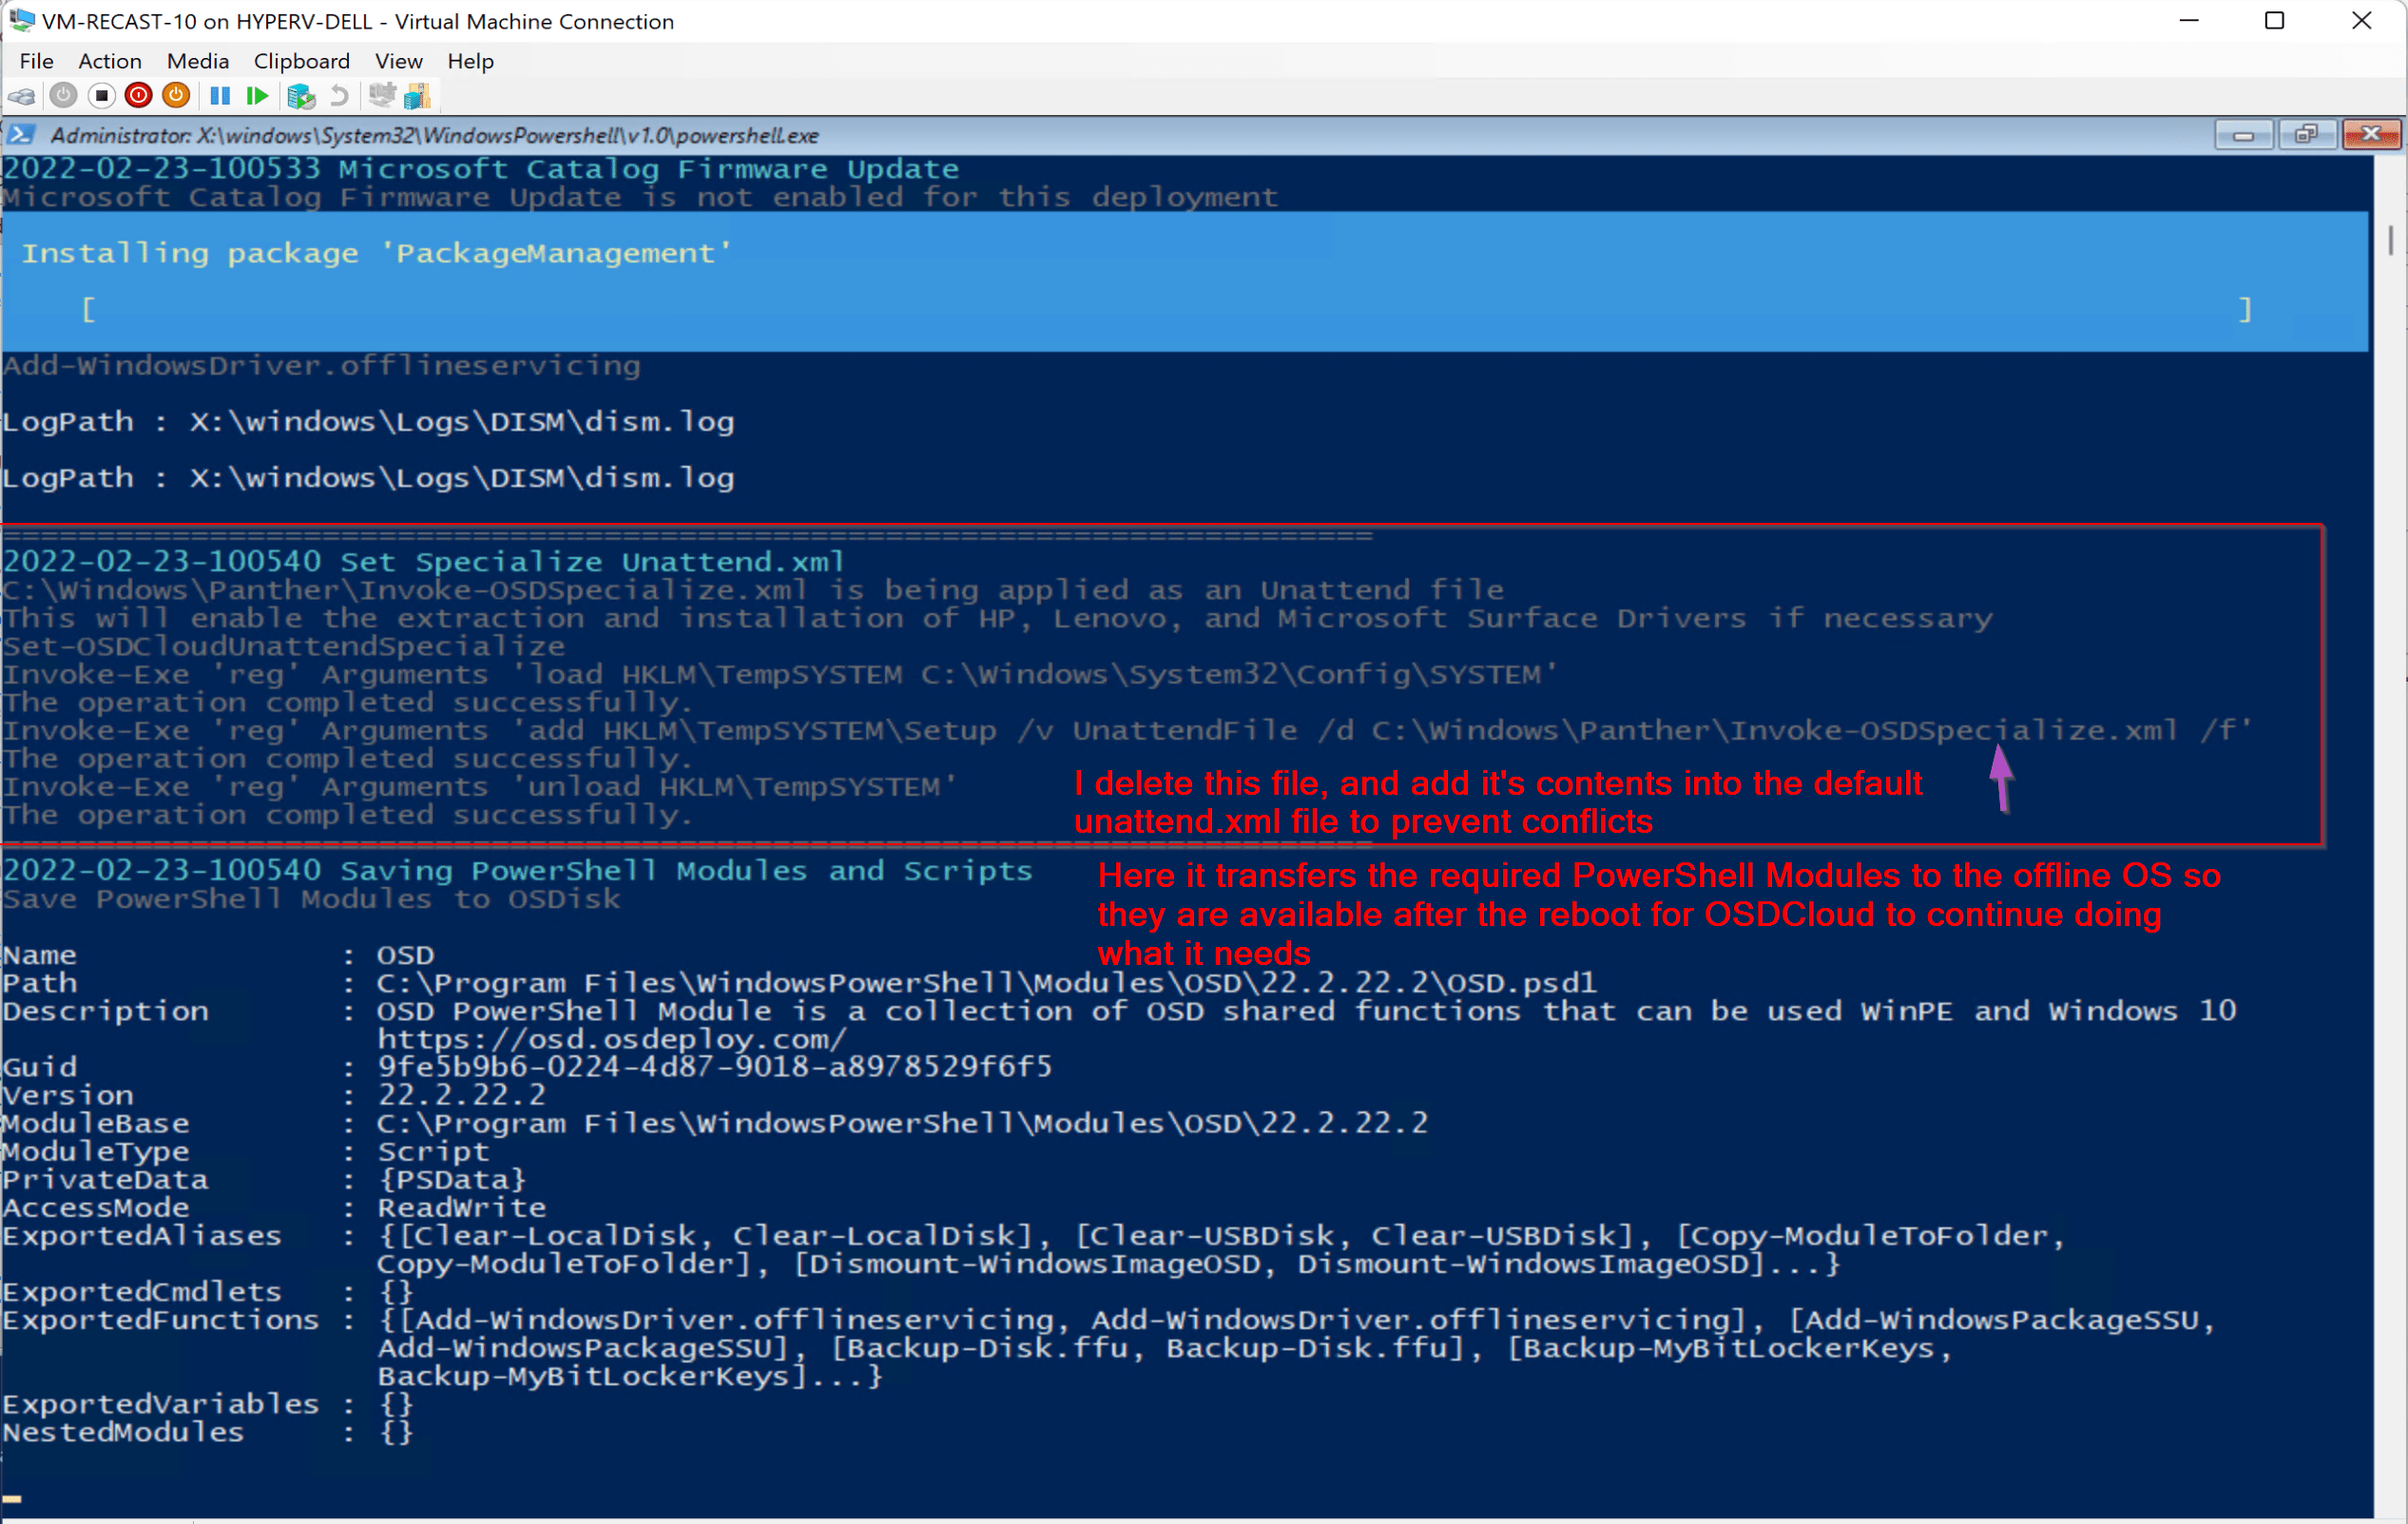The height and width of the screenshot is (1524, 2408).
Task: Click the PowerShell window title icon
Action: click(x=22, y=135)
